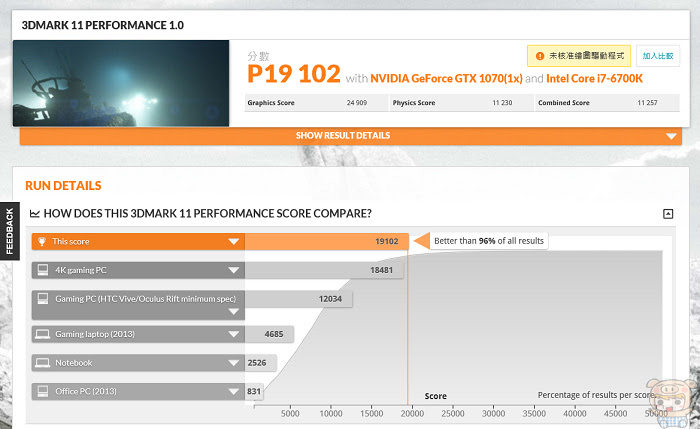Click the 3DMARK 11 PERFORMANCE 1.0 title
700x429 pixels.
[103, 25]
